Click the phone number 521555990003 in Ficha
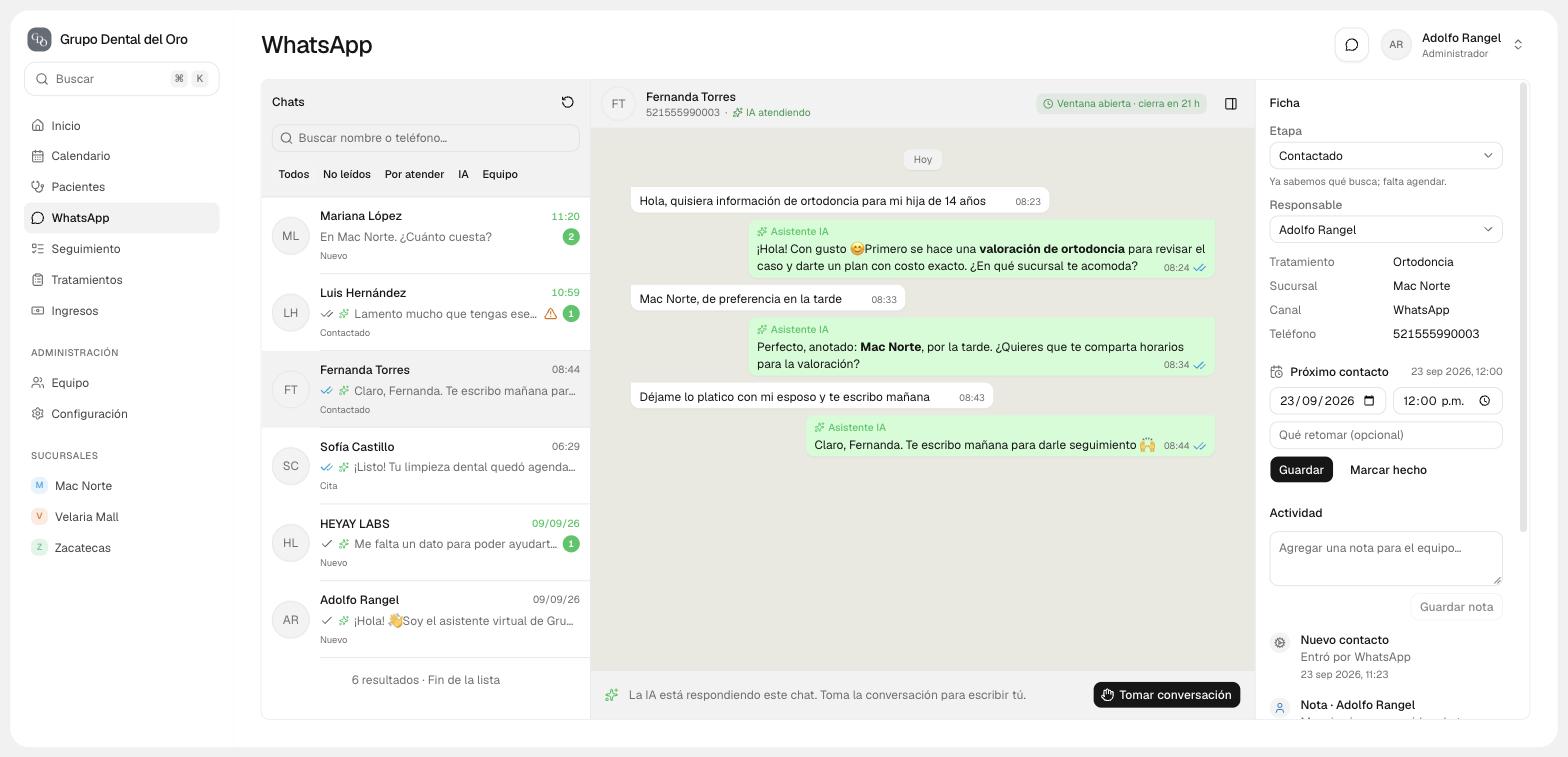Image resolution: width=1568 pixels, height=757 pixels. 1435,334
